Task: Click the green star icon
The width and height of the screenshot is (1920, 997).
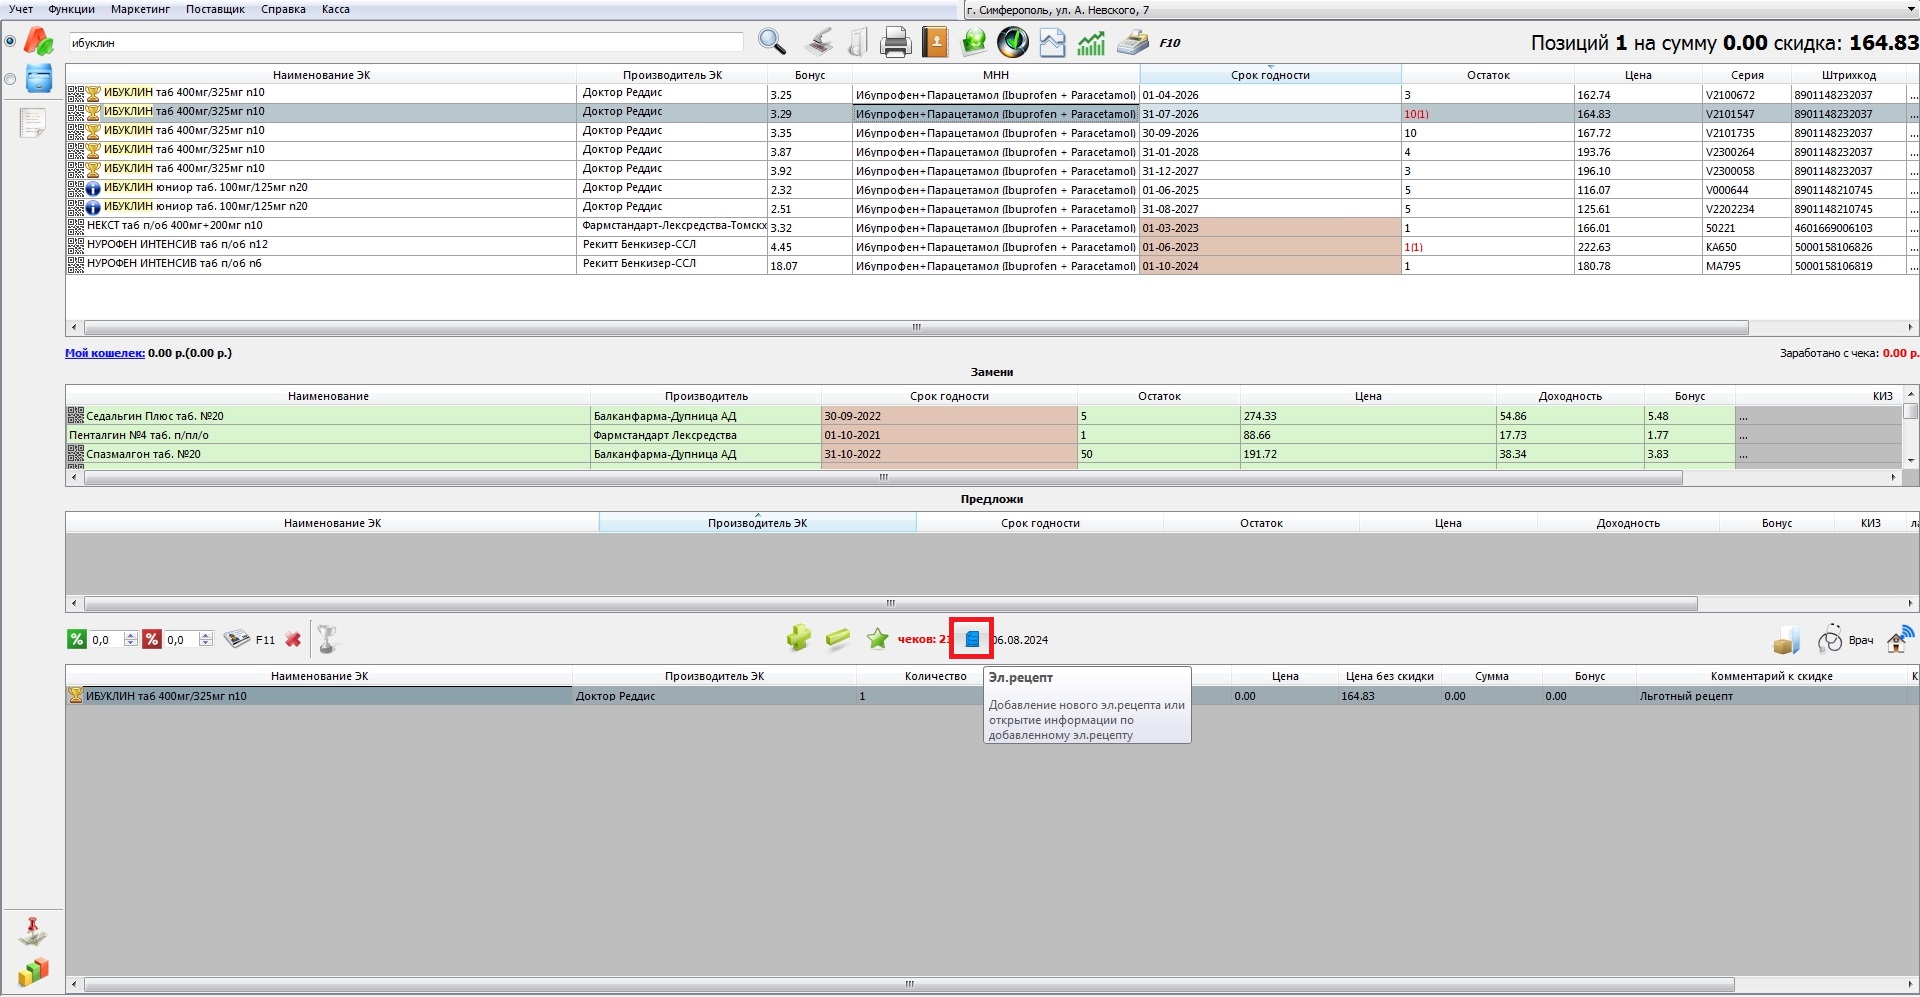Action: coord(877,639)
